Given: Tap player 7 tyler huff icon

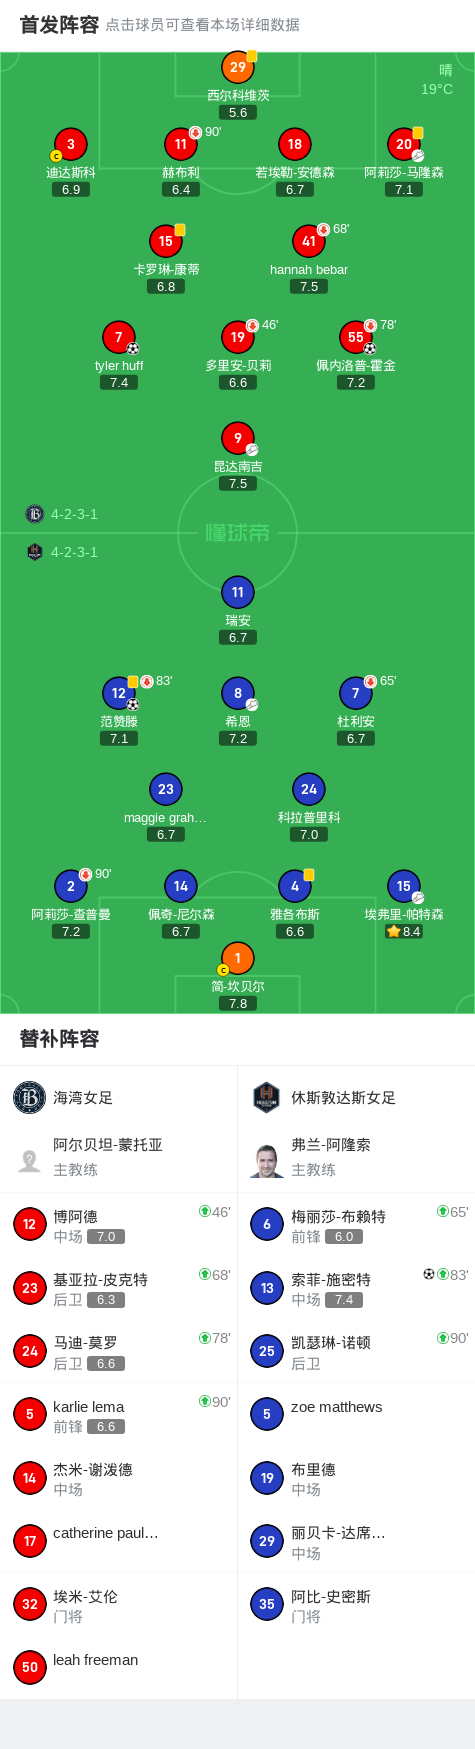Looking at the screenshot, I should point(119,337).
